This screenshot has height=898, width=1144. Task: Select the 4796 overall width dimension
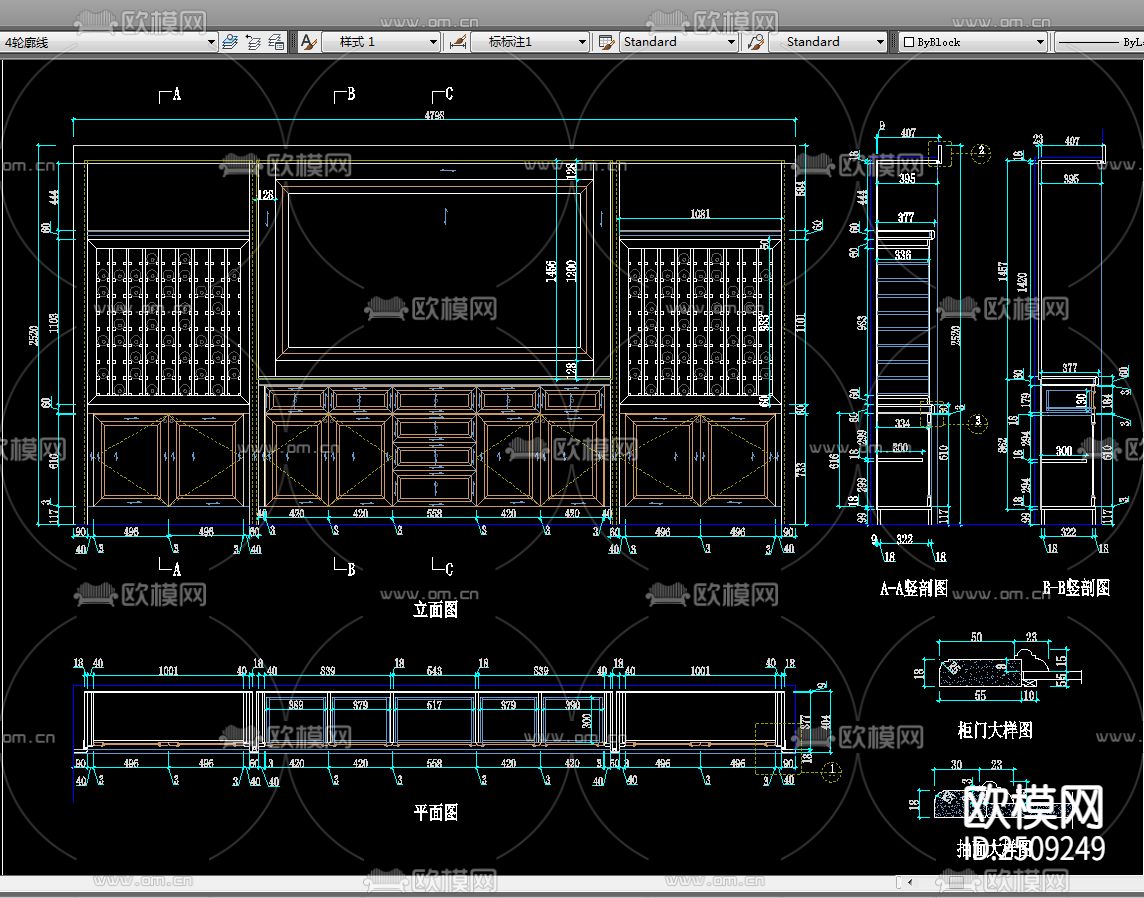434,115
